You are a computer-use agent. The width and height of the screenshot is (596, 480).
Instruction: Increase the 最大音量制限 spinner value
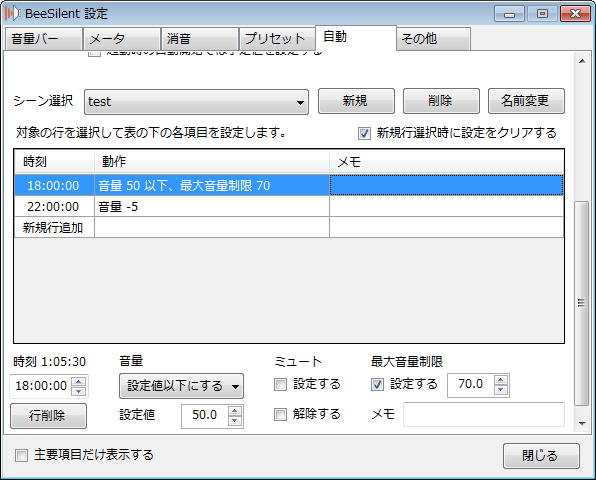point(500,380)
